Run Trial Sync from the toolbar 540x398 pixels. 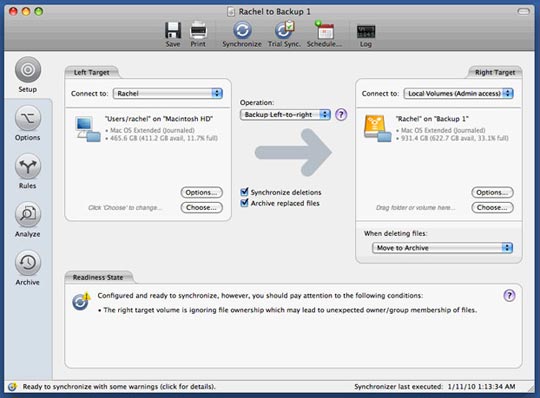284,34
